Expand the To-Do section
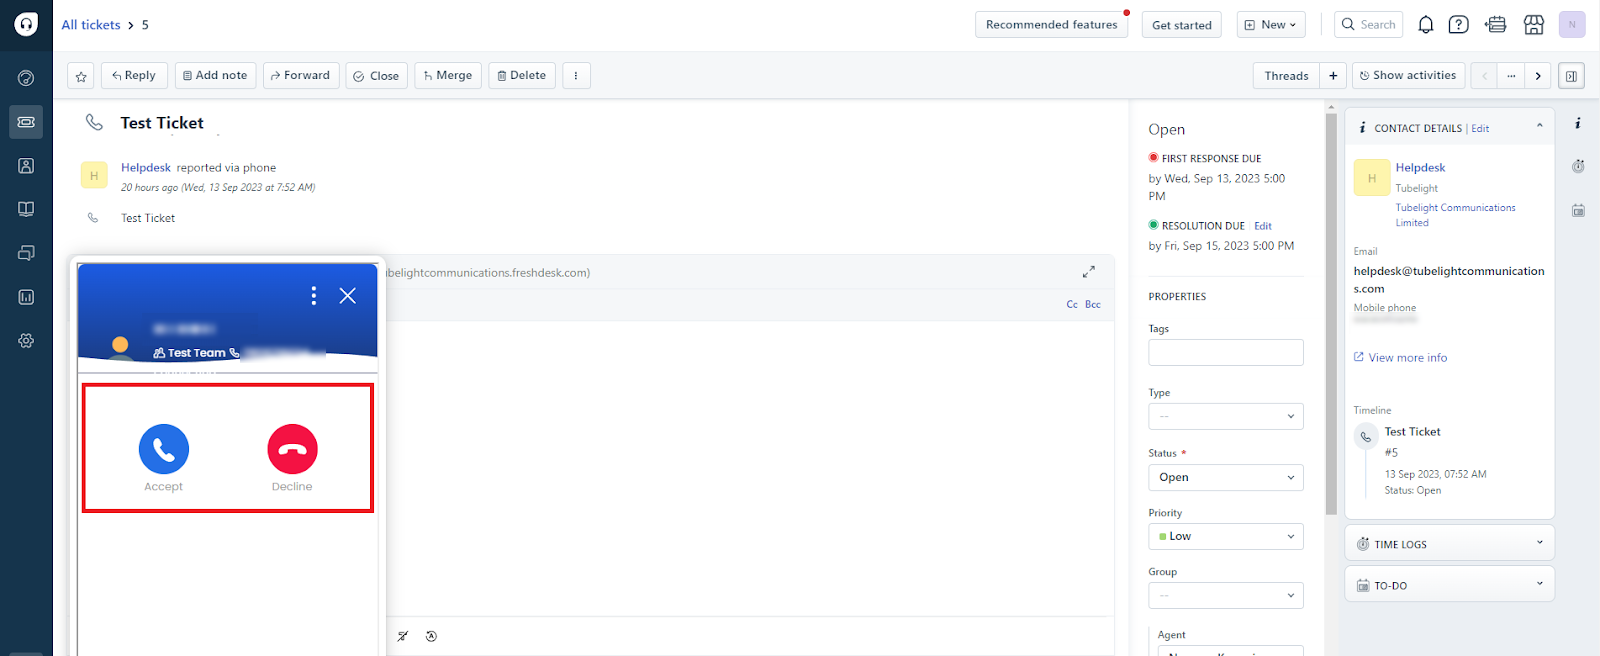 point(1449,585)
